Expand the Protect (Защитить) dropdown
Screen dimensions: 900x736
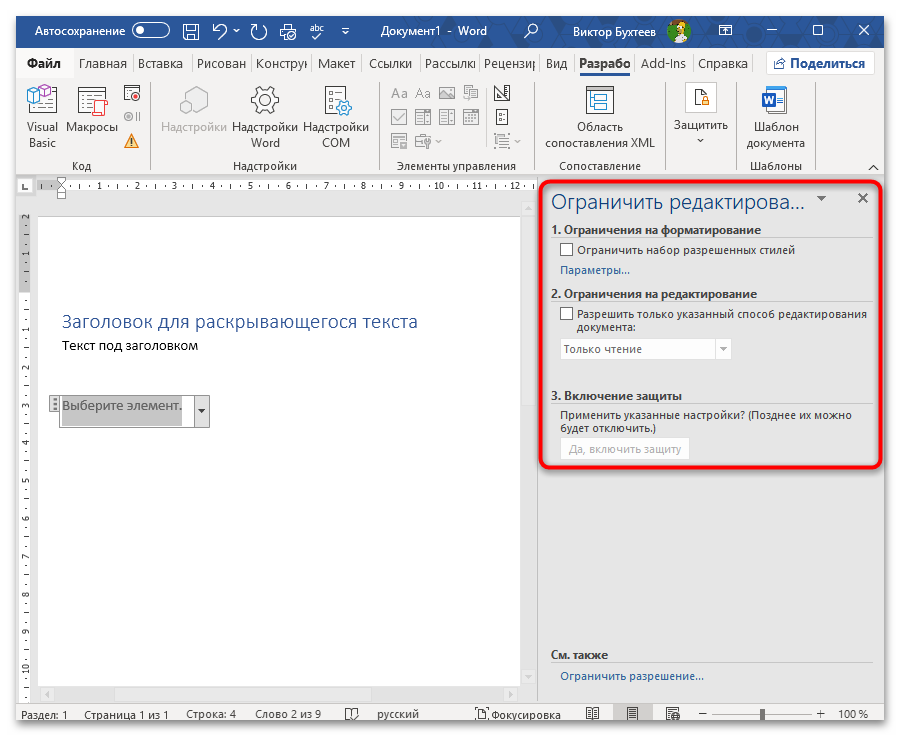click(x=700, y=140)
